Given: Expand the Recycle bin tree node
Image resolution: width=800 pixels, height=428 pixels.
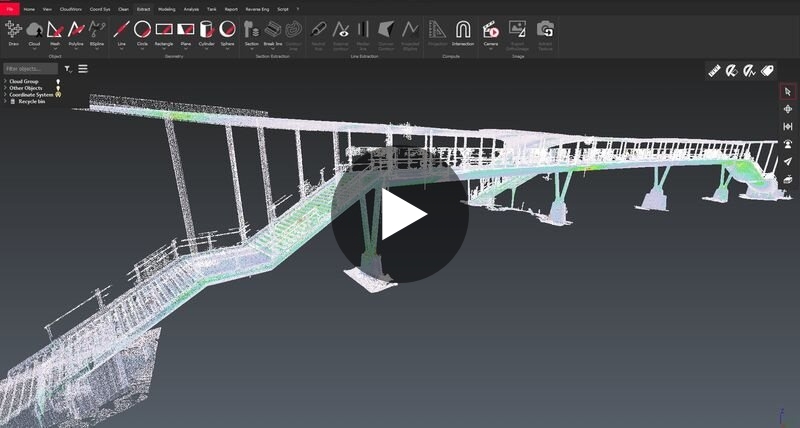Looking at the screenshot, I should coord(5,102).
